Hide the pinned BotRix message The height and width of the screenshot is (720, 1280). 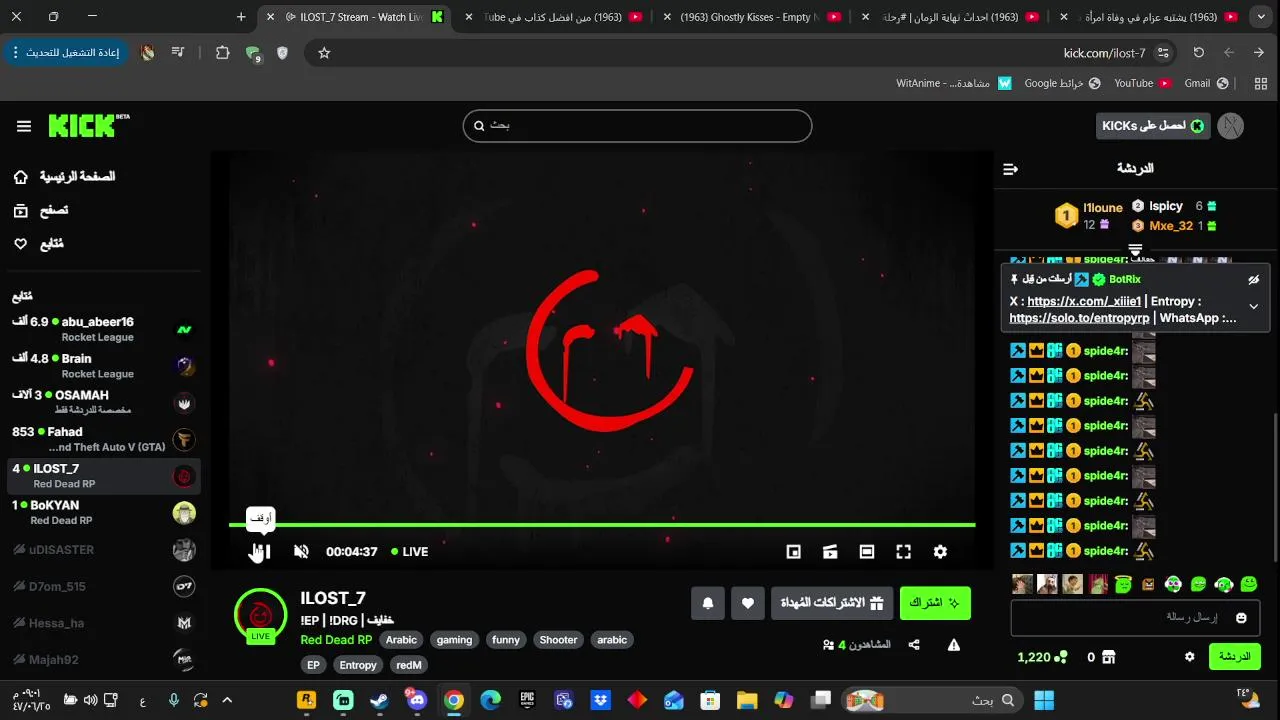point(1253,280)
